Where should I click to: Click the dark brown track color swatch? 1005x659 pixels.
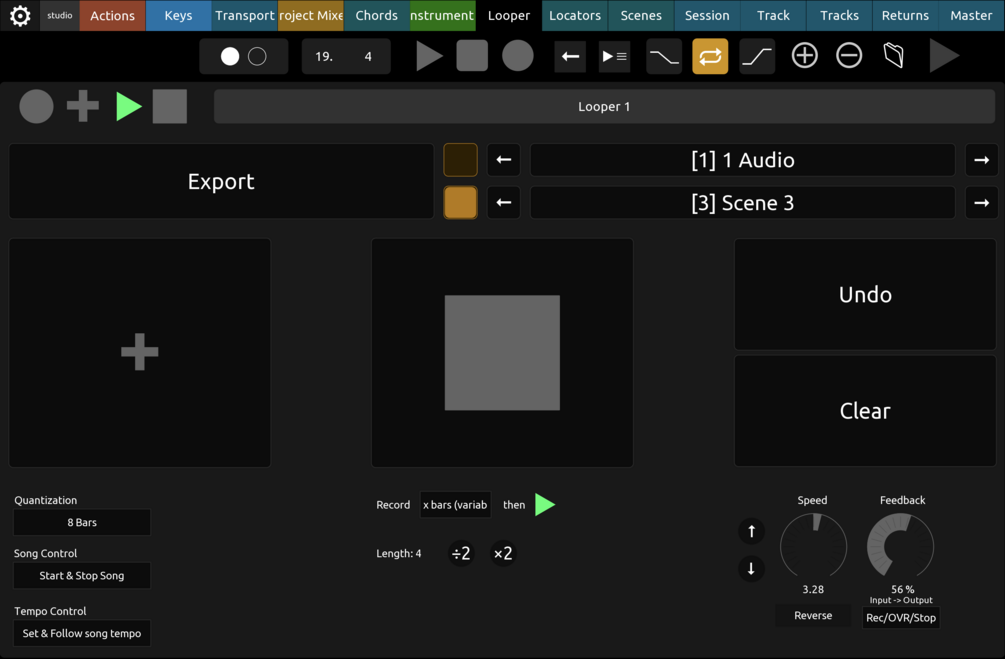(460, 160)
